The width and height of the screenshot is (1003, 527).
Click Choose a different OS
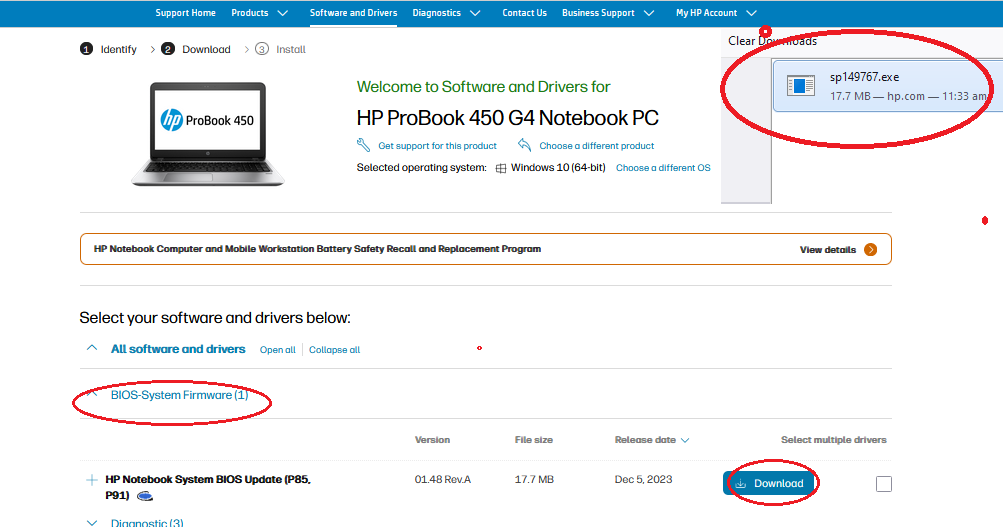663,168
